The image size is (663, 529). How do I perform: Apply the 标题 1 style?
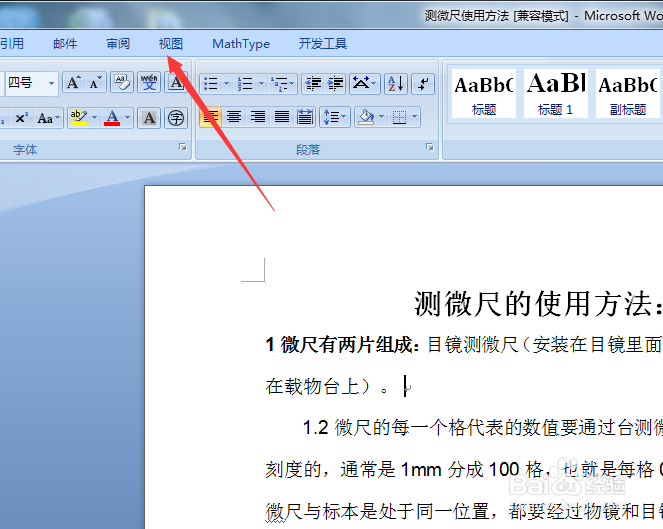[x=556, y=94]
